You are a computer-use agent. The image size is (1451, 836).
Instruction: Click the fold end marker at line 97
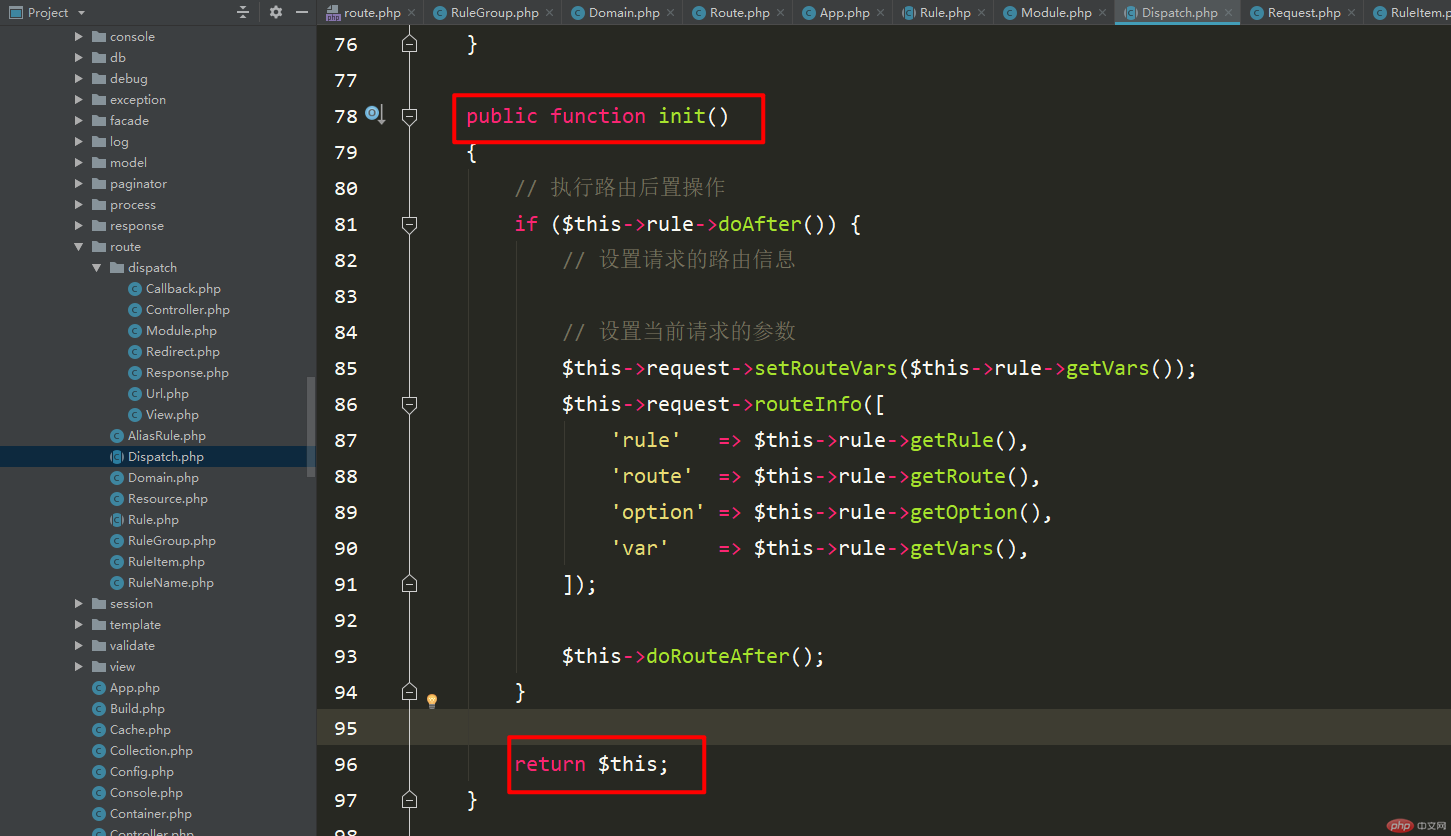coord(409,799)
